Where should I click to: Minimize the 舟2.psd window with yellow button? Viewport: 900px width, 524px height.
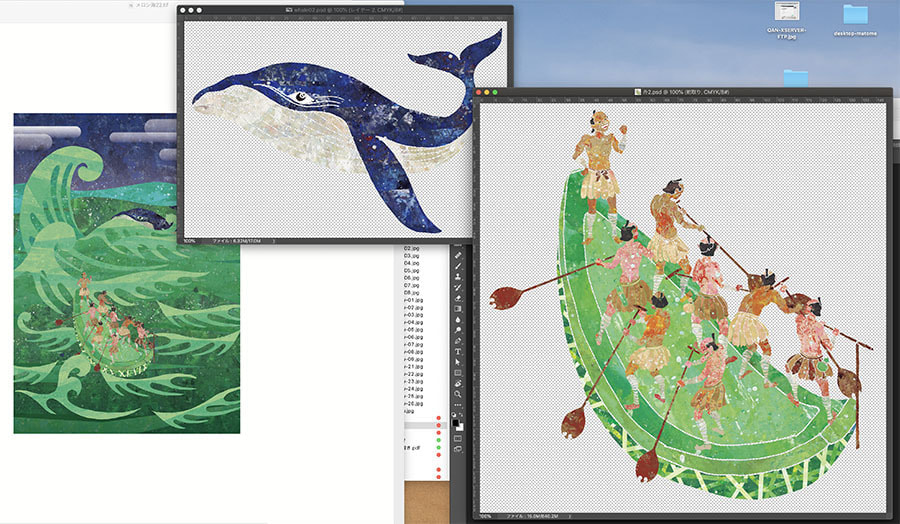coord(487,92)
